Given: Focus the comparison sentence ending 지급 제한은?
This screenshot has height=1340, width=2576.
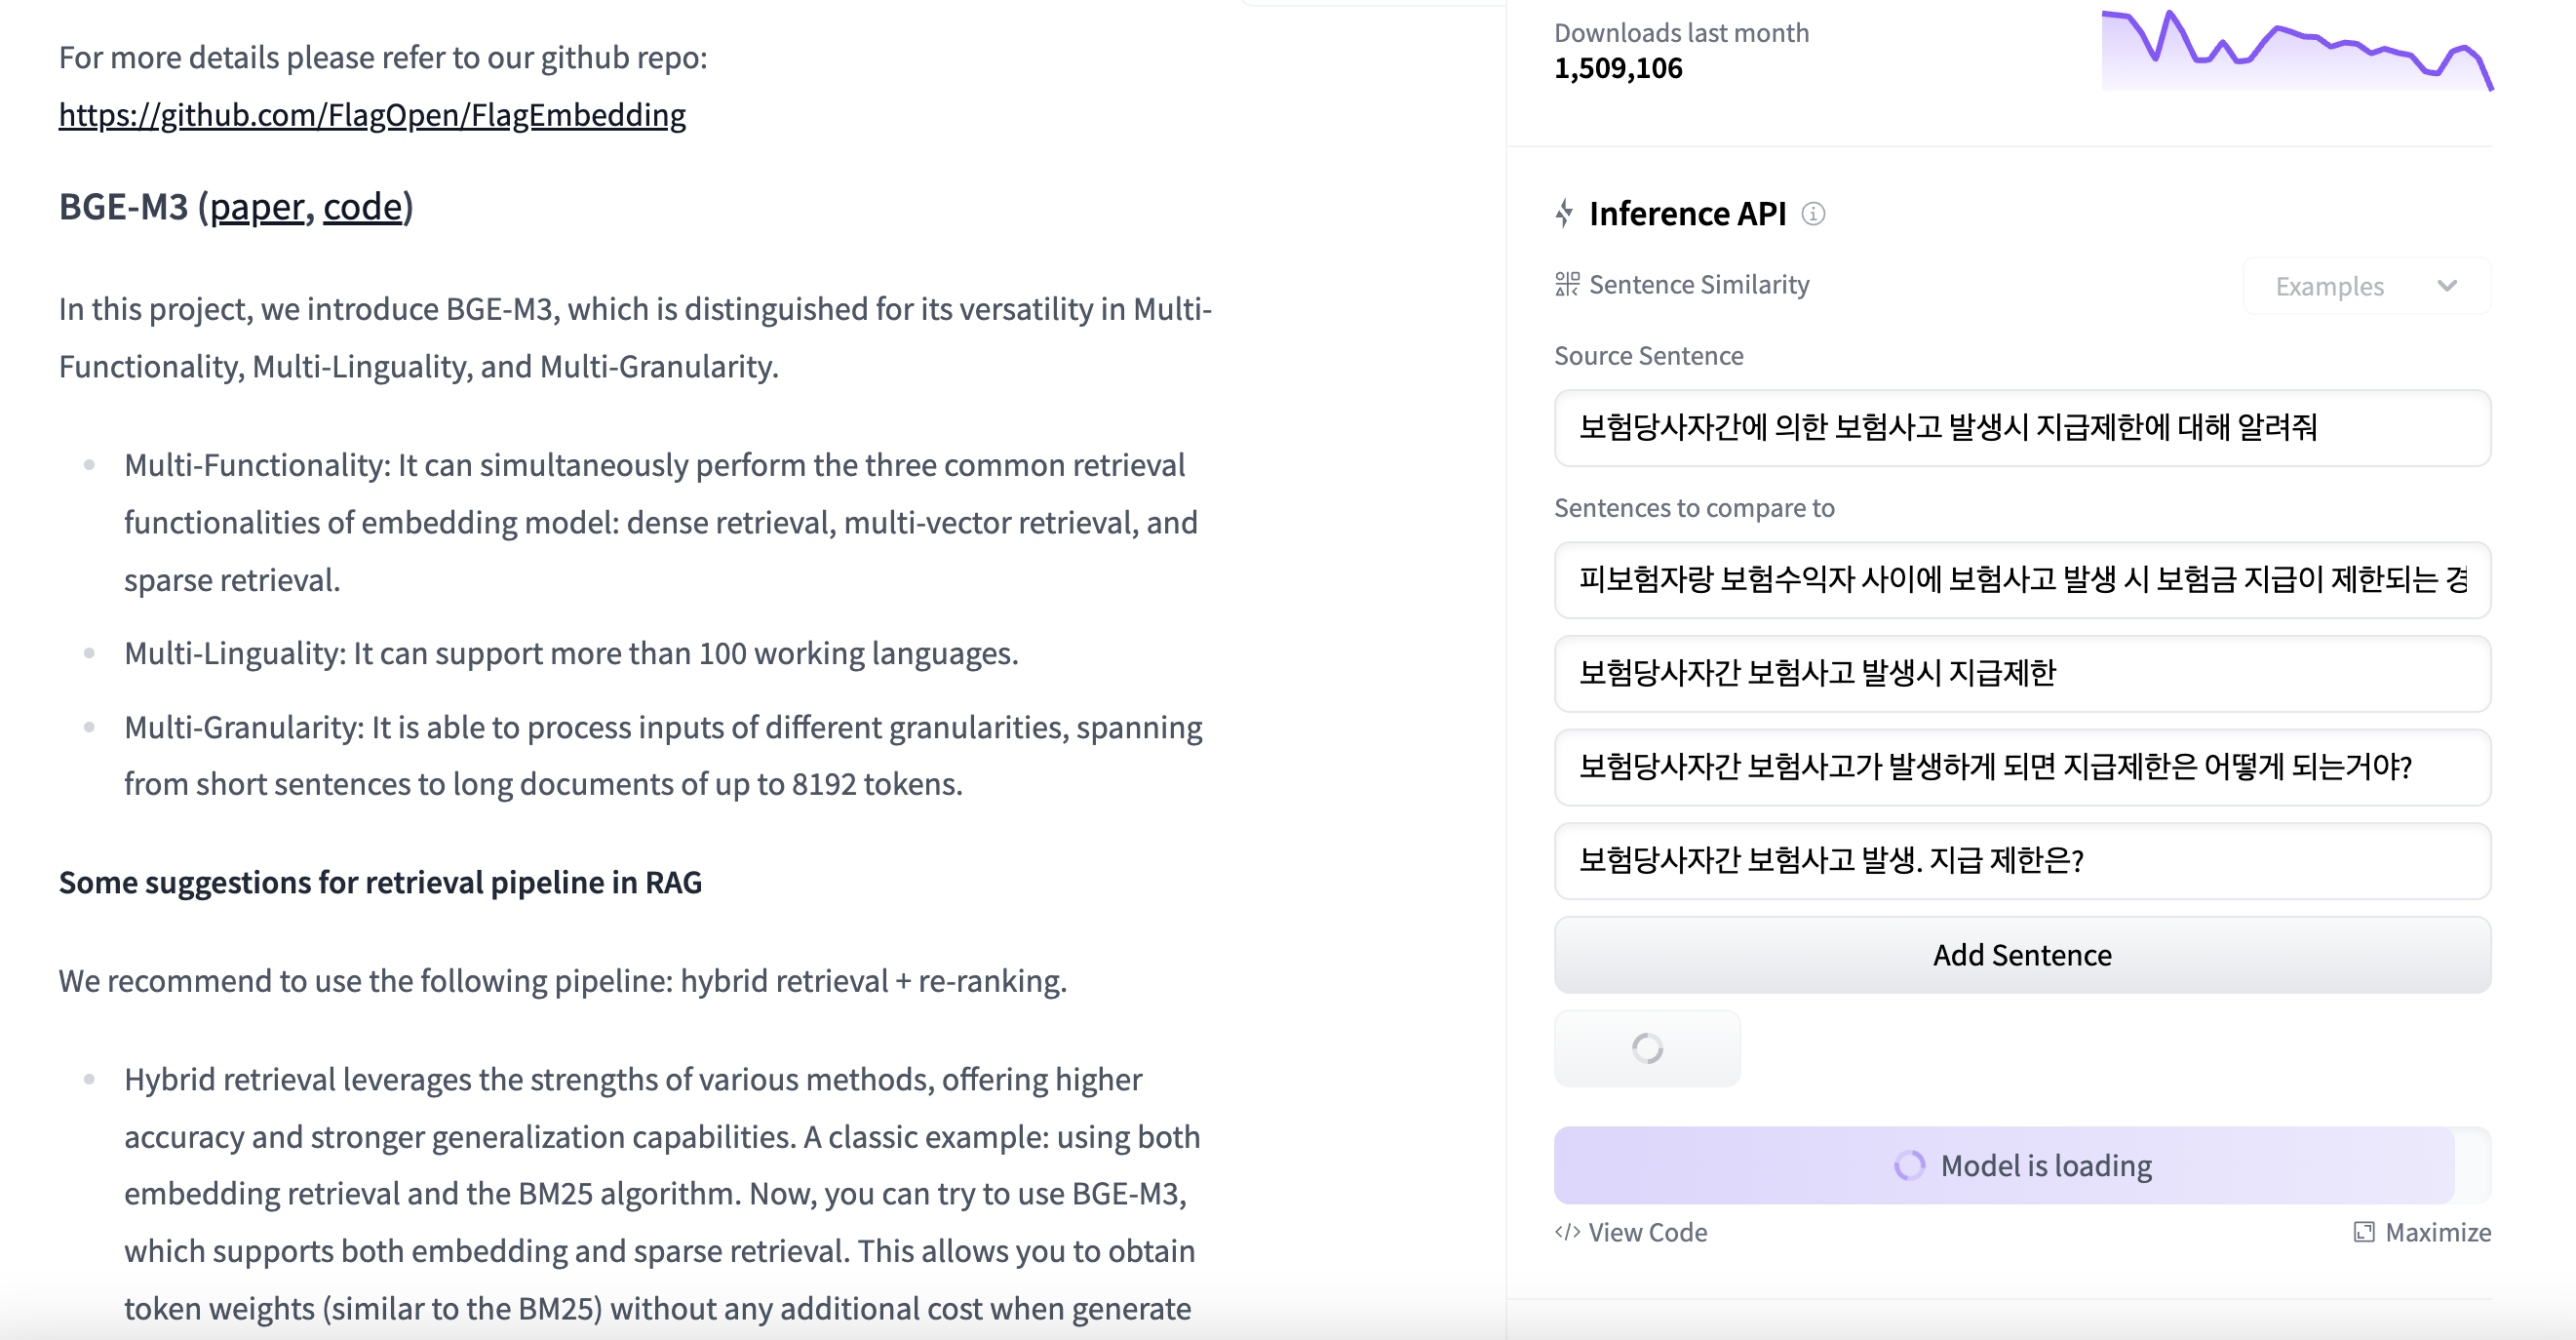Looking at the screenshot, I should pos(2022,861).
